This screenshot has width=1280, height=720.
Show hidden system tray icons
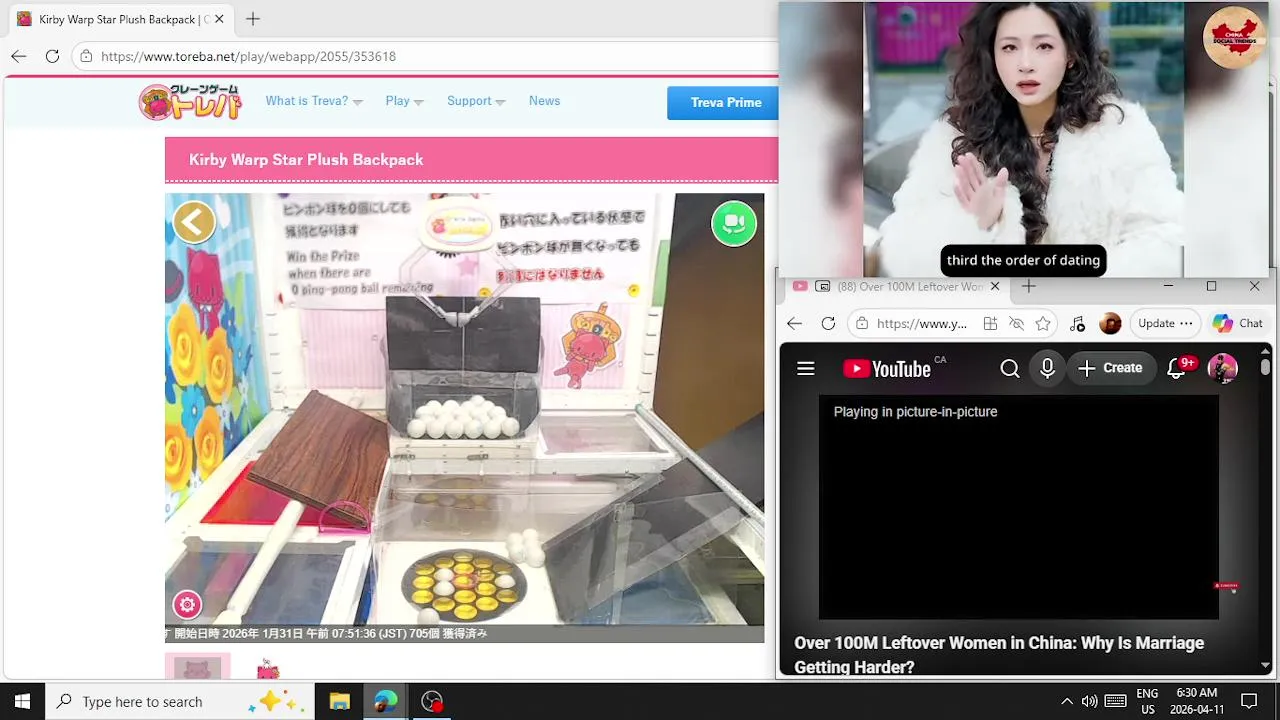[x=1066, y=701]
